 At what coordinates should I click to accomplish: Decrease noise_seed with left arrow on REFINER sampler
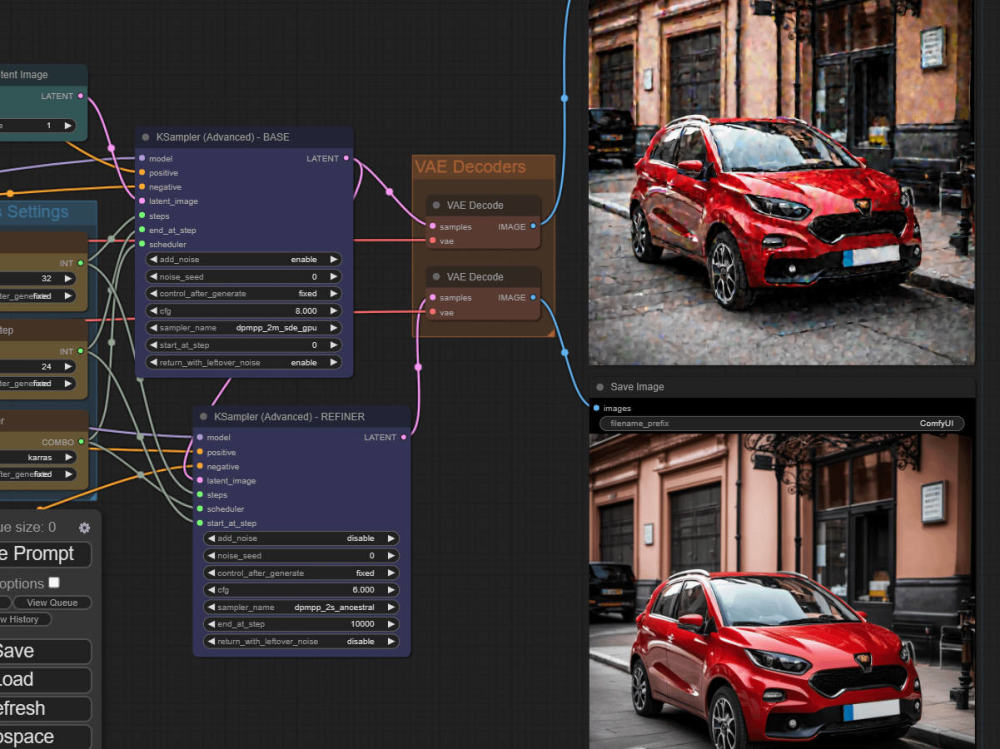pos(211,556)
